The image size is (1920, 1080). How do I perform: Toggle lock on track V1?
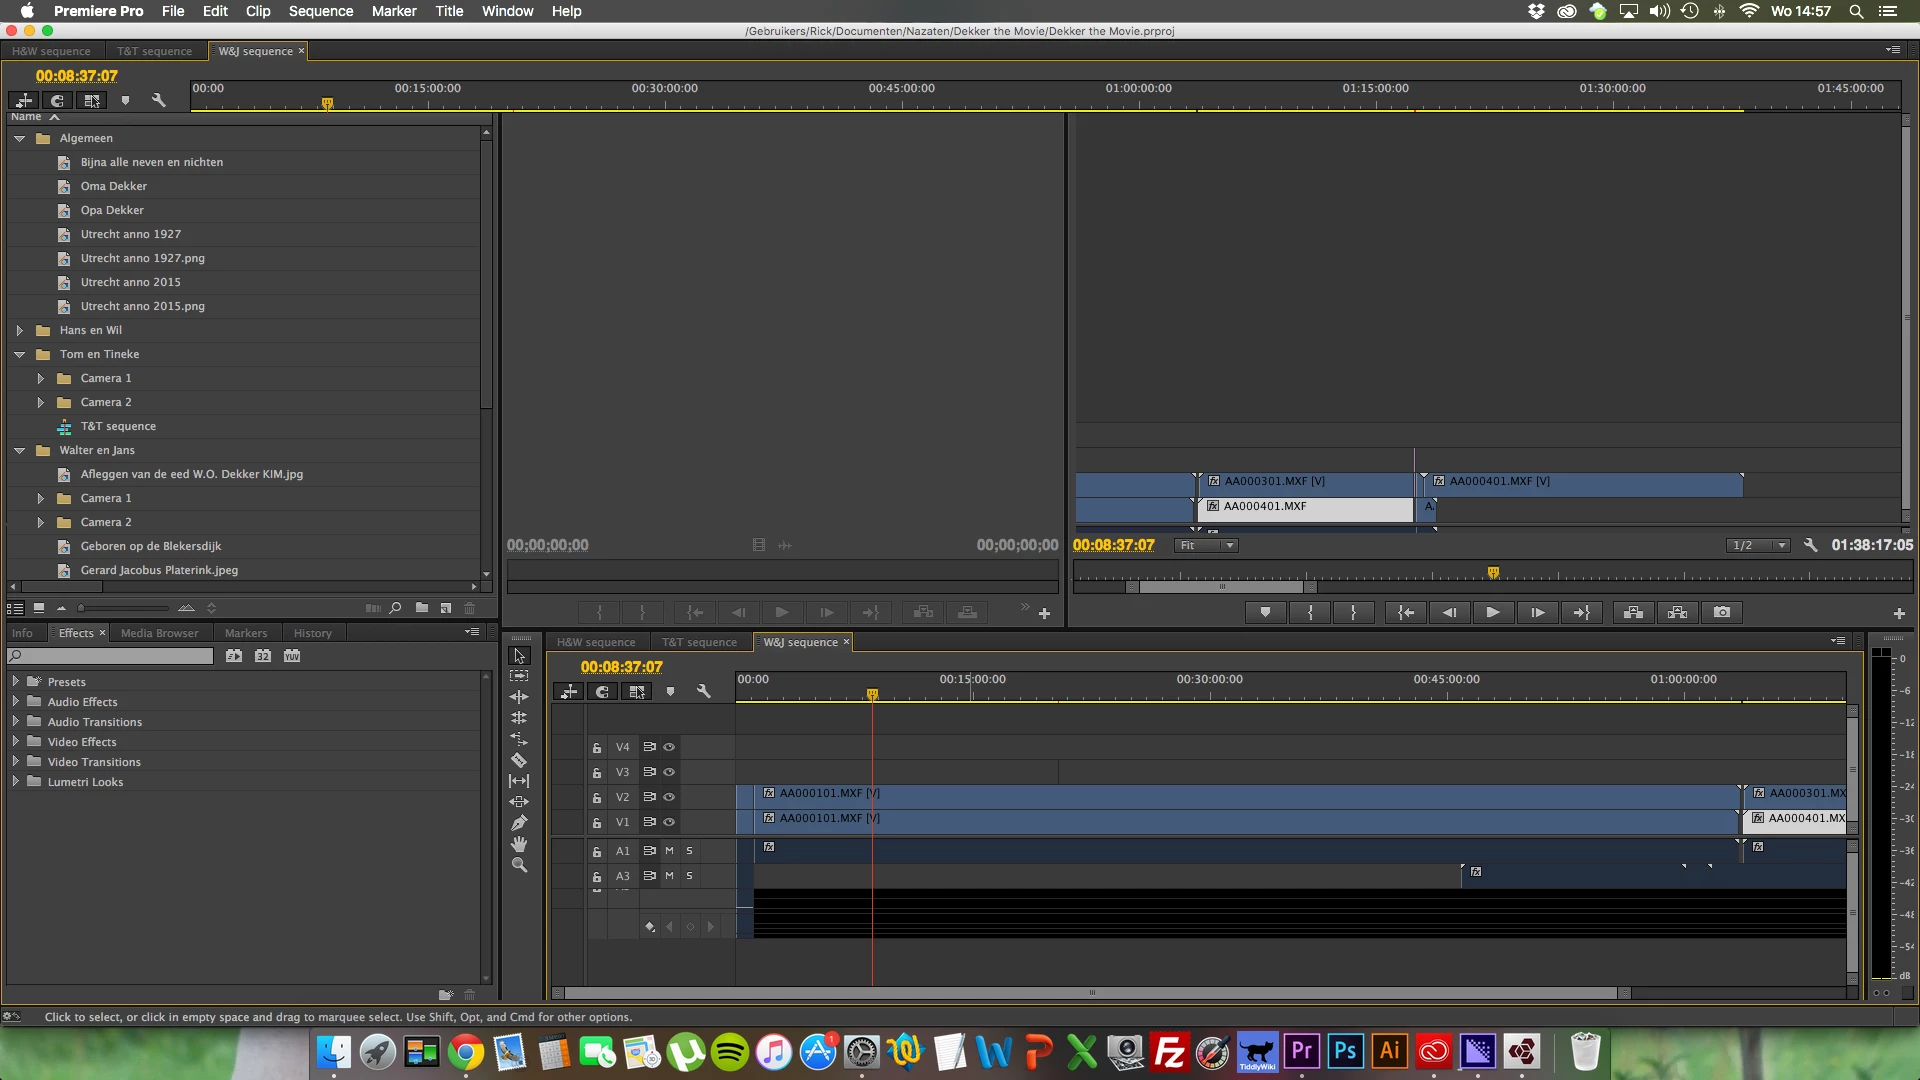[x=597, y=823]
